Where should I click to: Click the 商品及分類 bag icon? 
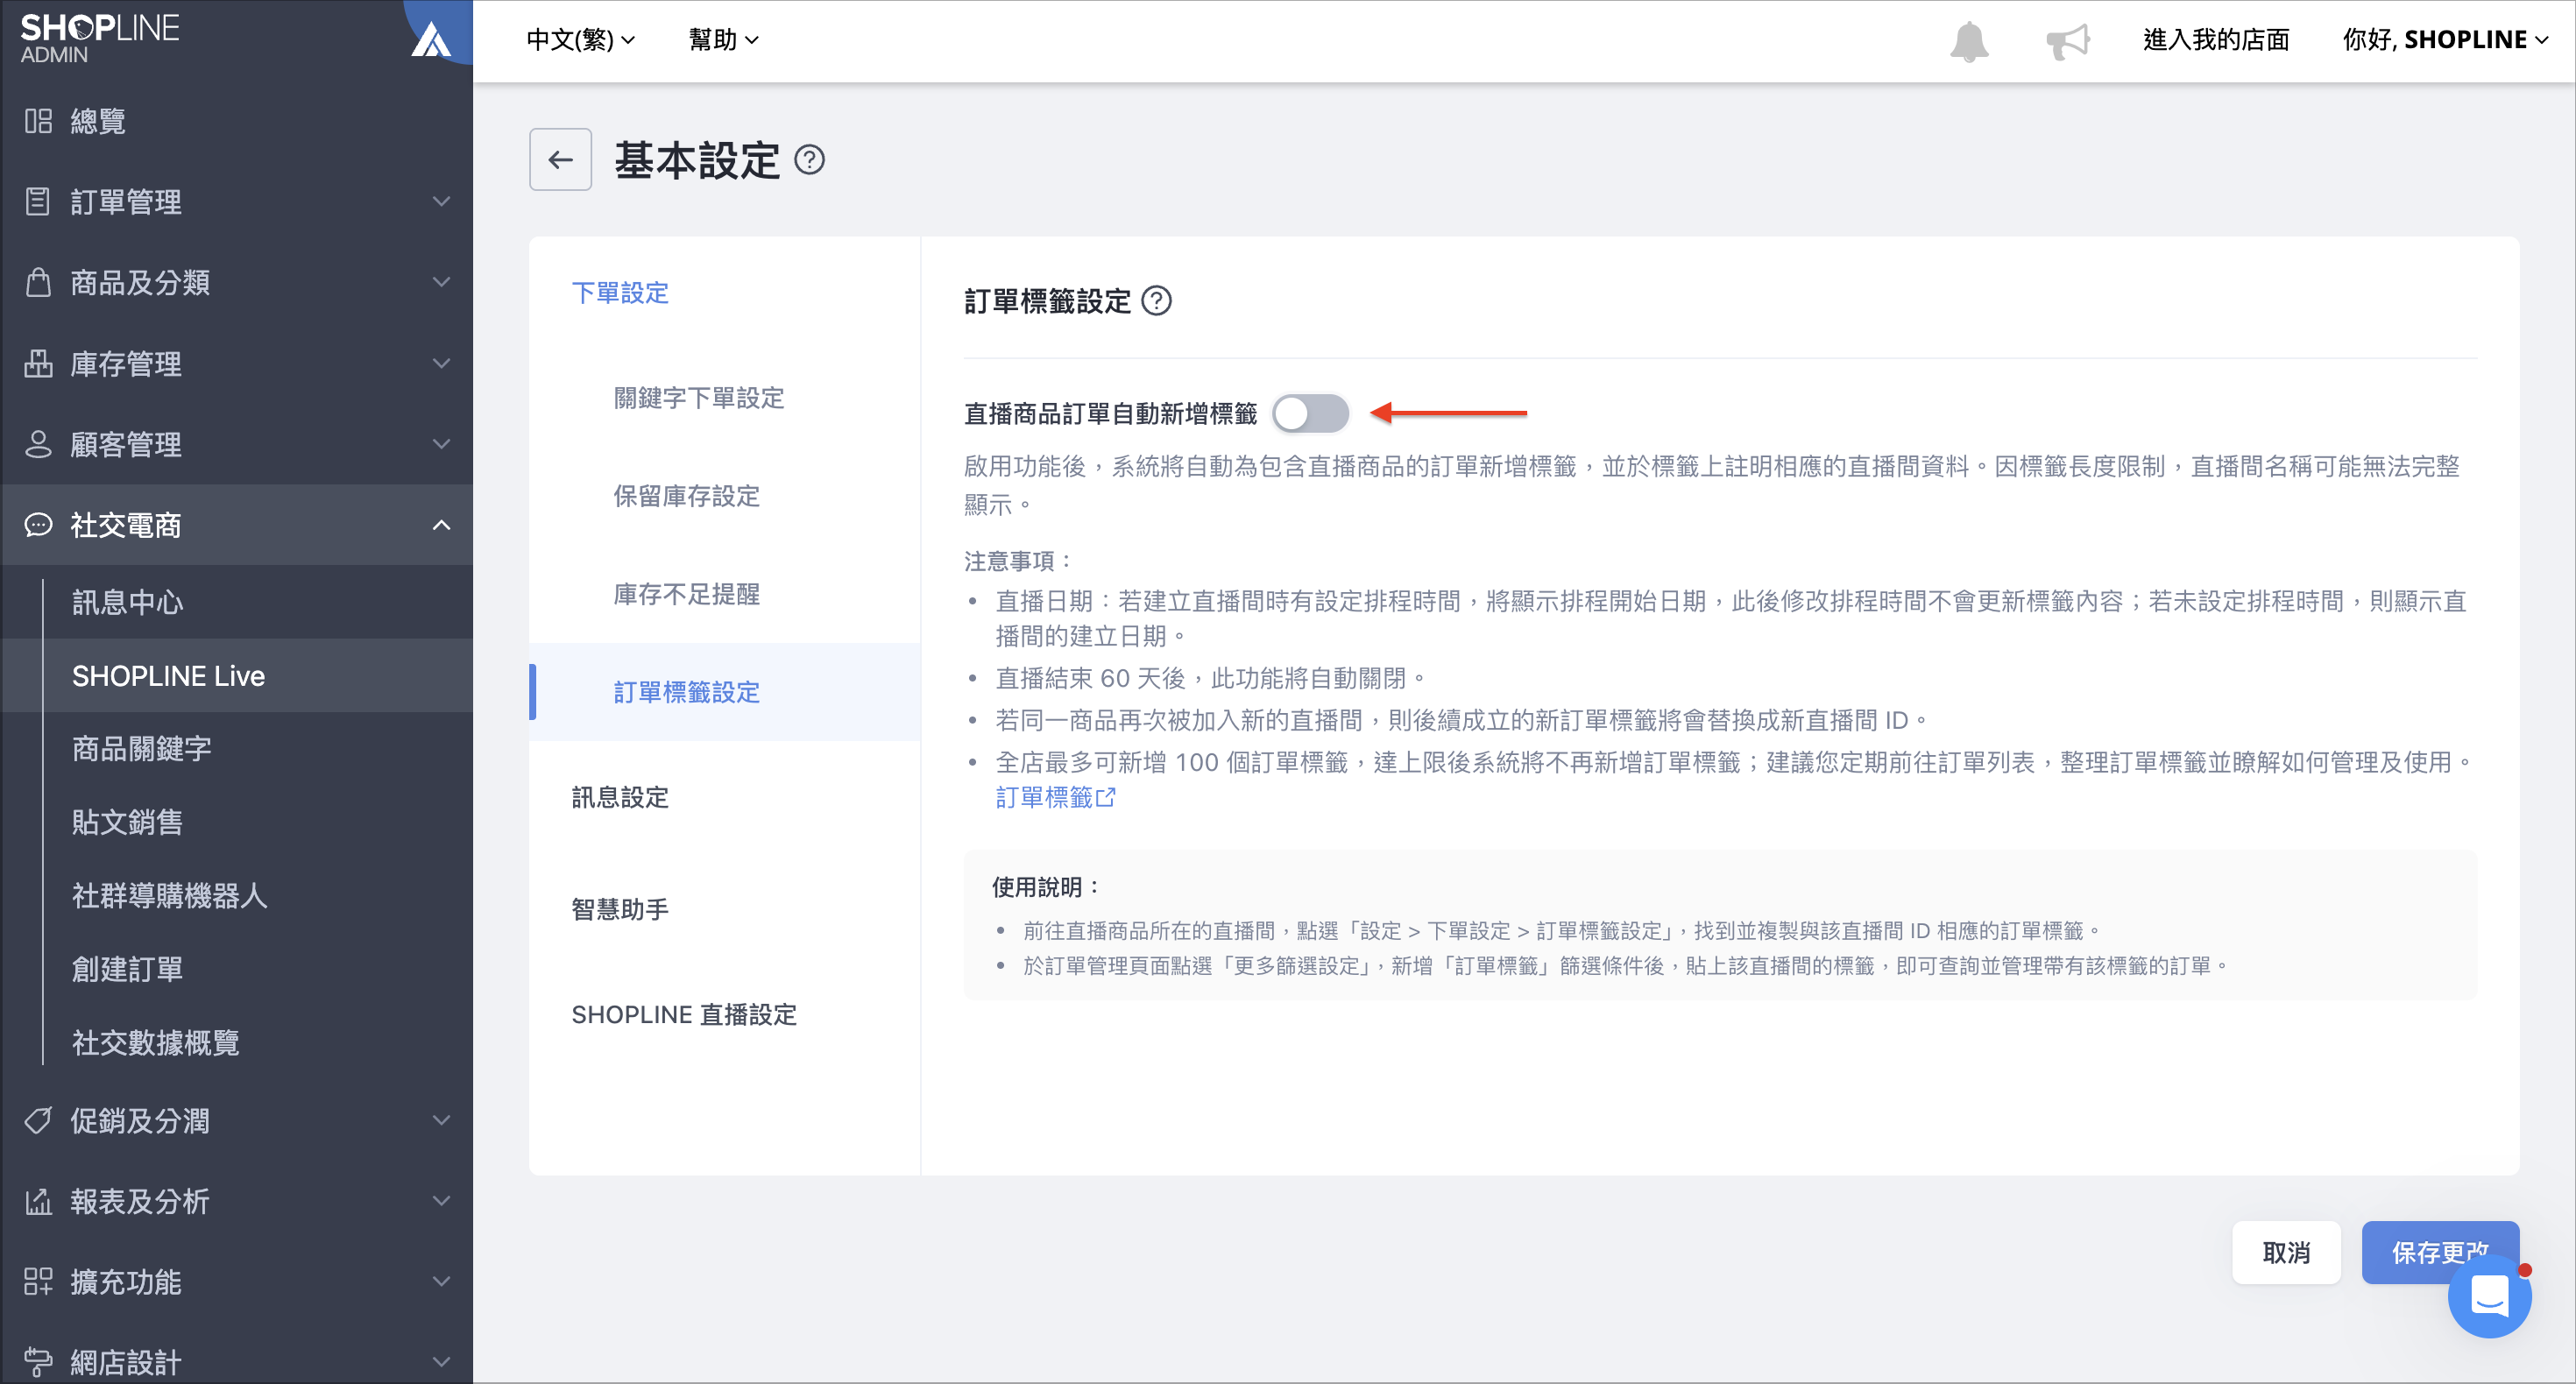tap(38, 282)
